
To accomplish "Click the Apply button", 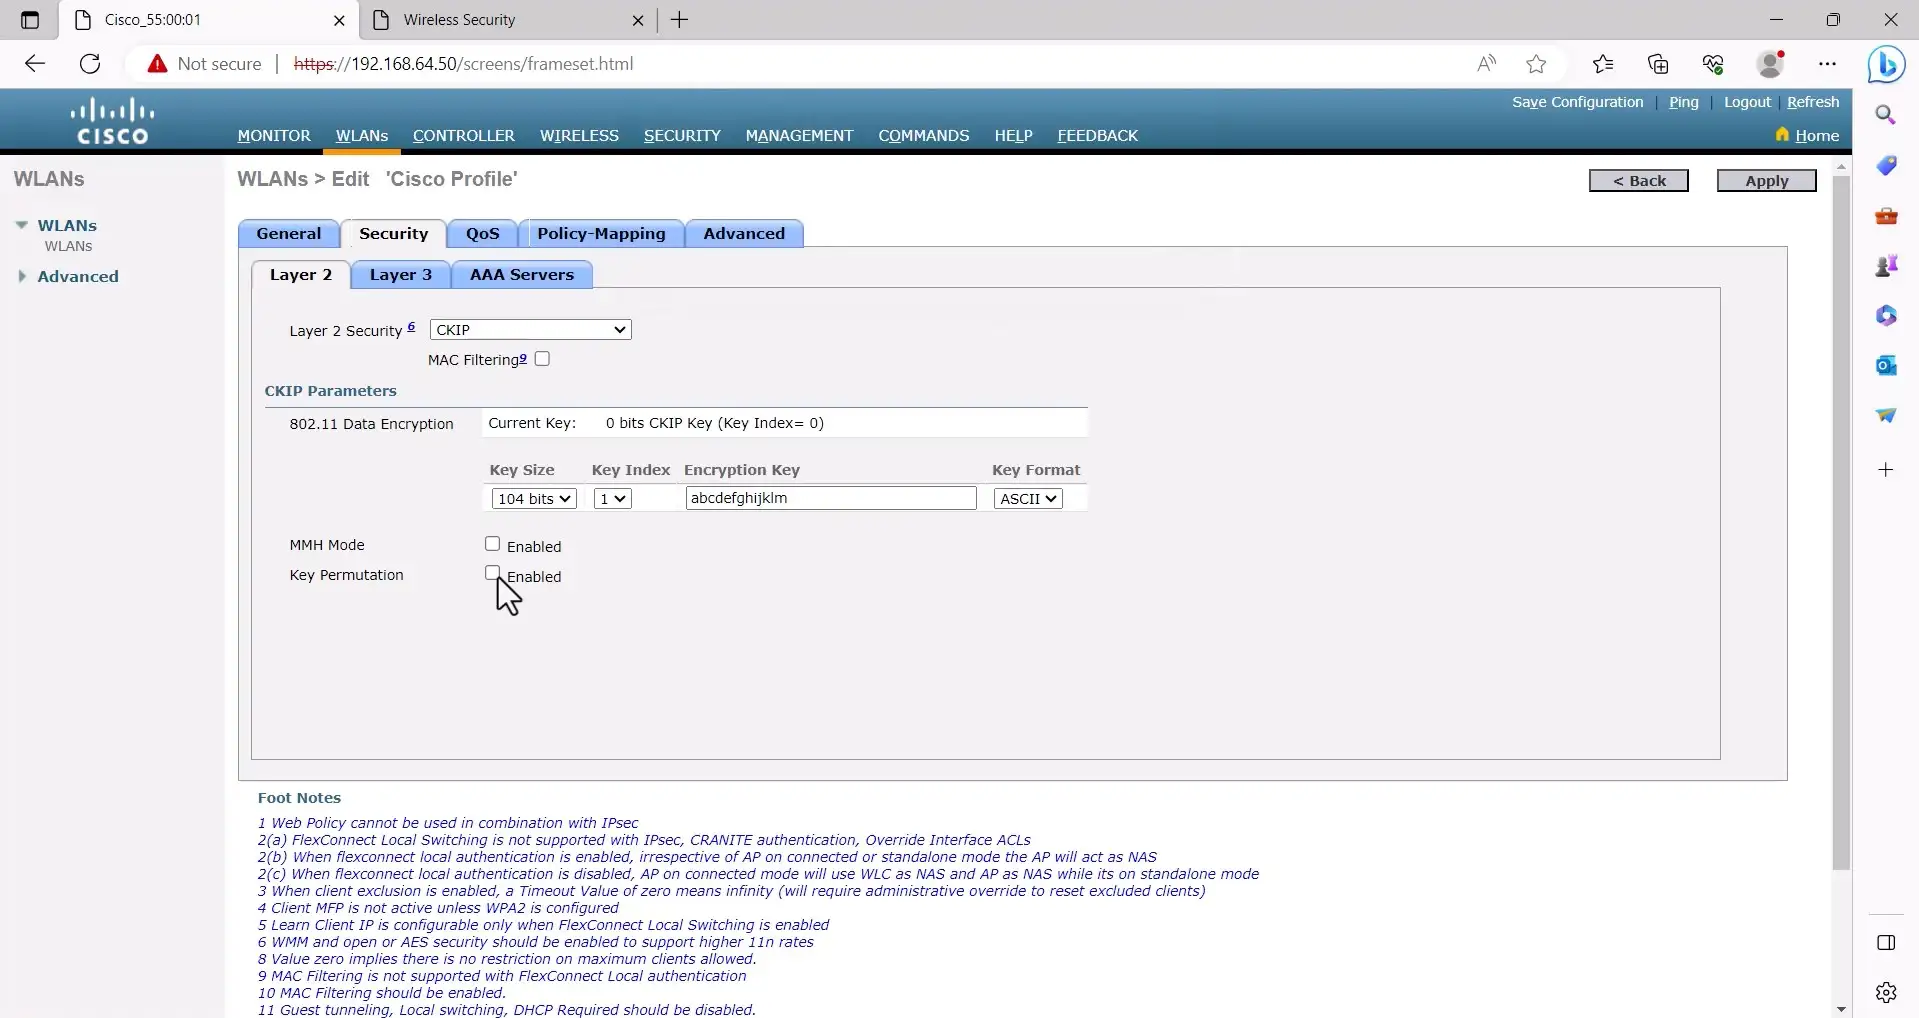I will pos(1764,180).
